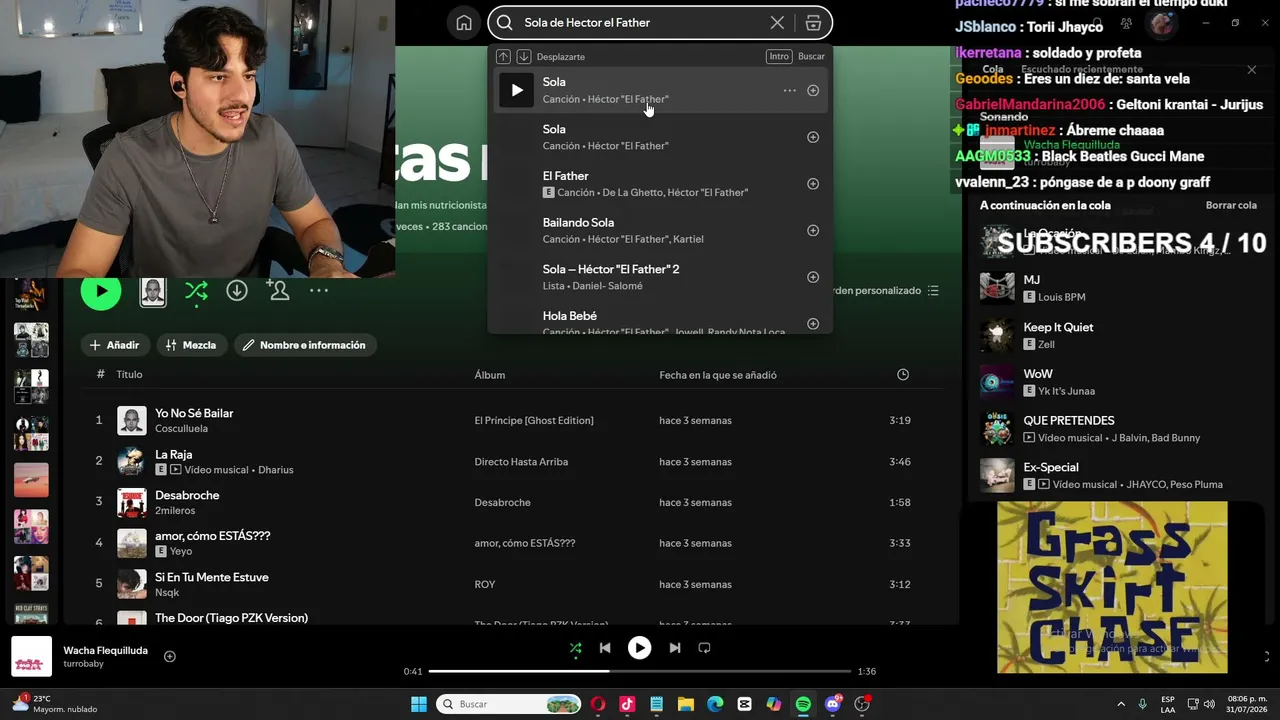Open the El Príncipe [Ghost Edition] album
The image size is (1280, 720).
coord(534,421)
